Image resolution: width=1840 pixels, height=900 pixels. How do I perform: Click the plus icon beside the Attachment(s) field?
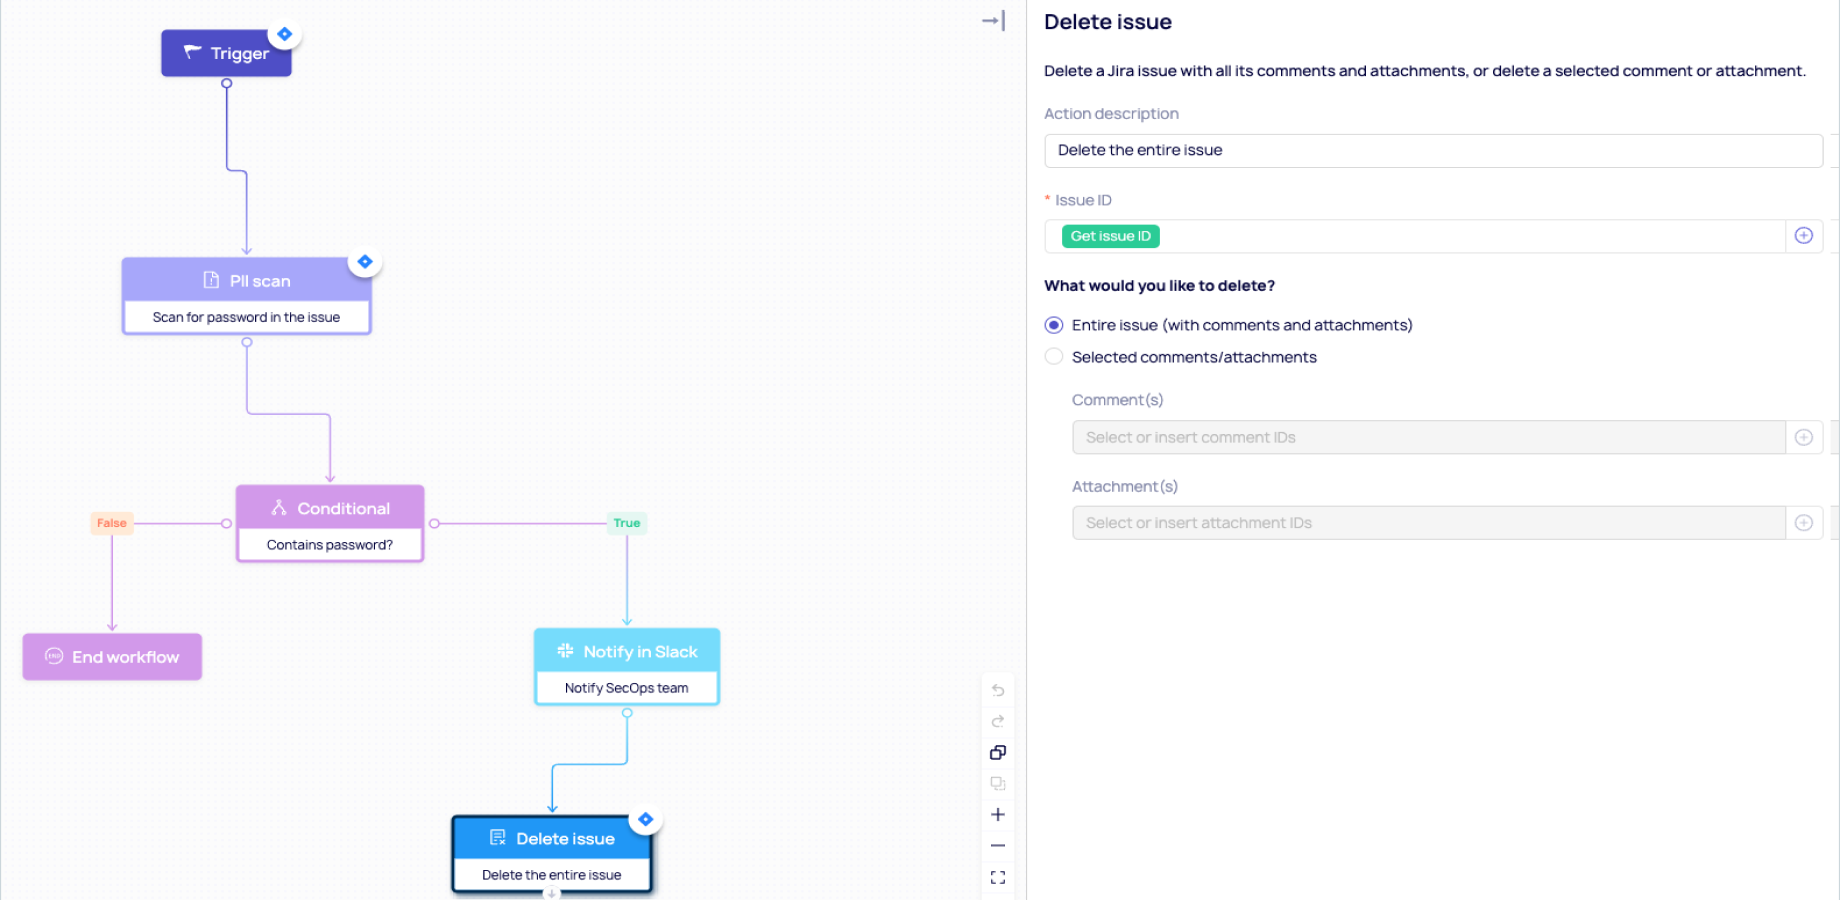[1803, 523]
